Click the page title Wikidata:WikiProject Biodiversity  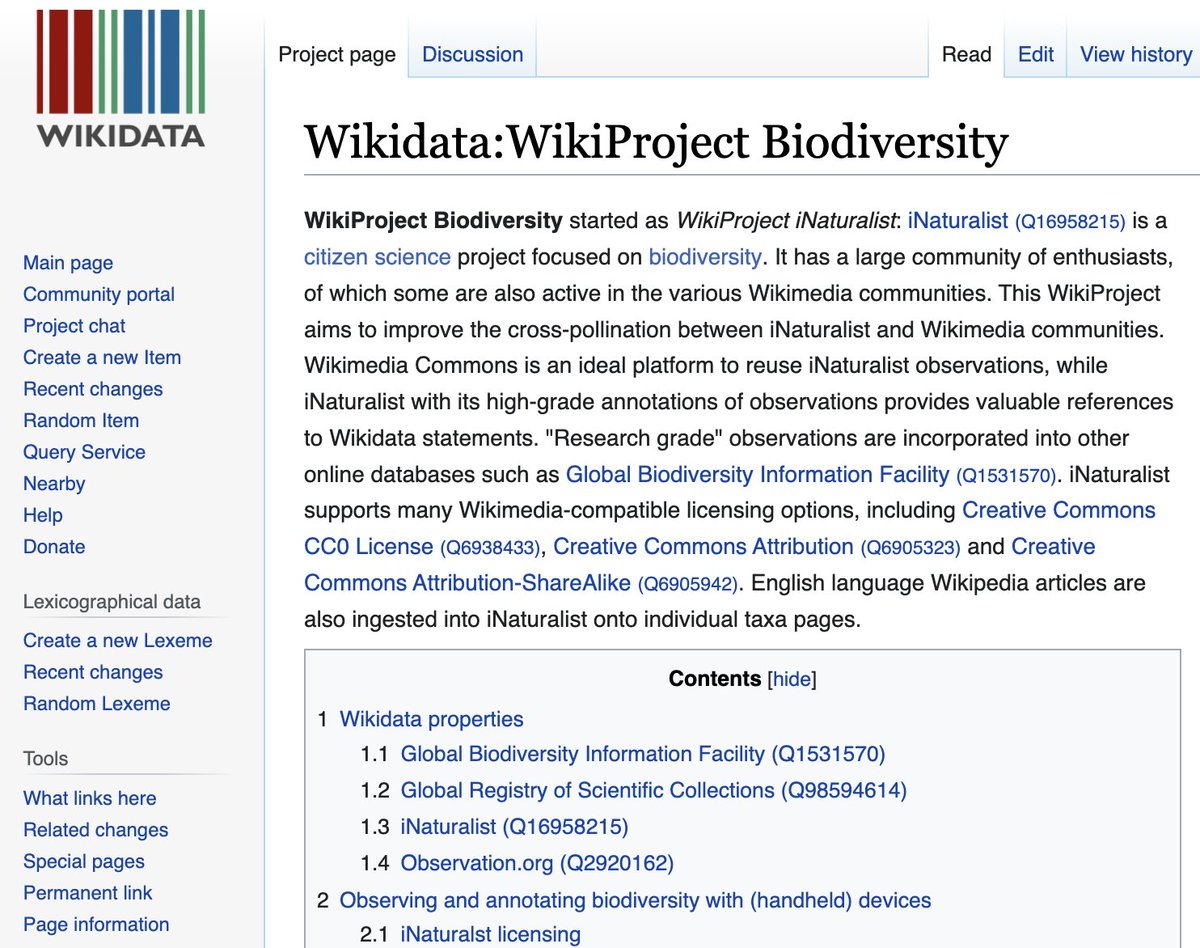(x=656, y=142)
